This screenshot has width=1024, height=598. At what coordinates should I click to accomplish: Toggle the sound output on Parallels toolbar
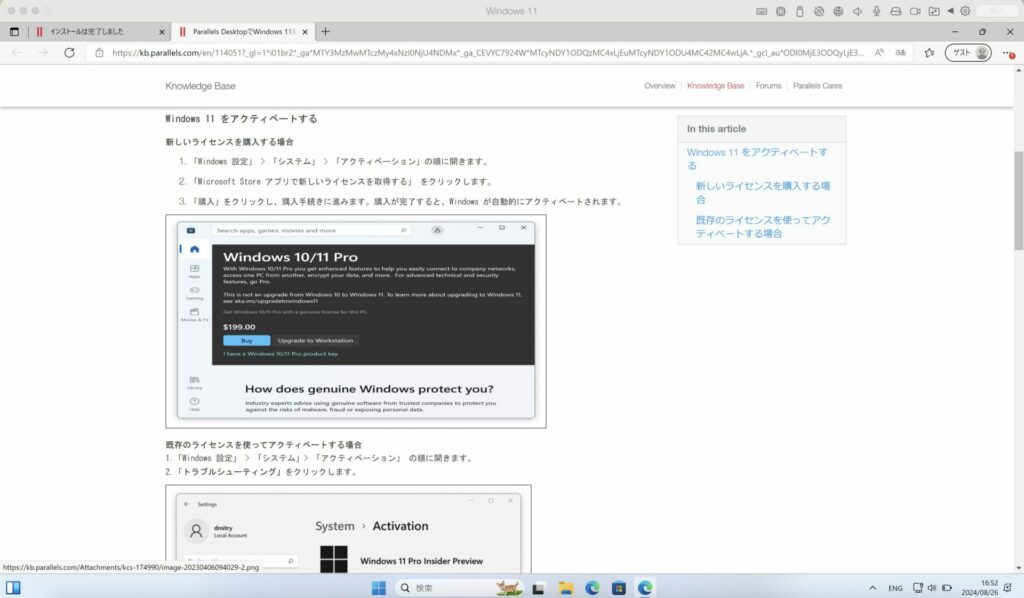click(x=857, y=11)
